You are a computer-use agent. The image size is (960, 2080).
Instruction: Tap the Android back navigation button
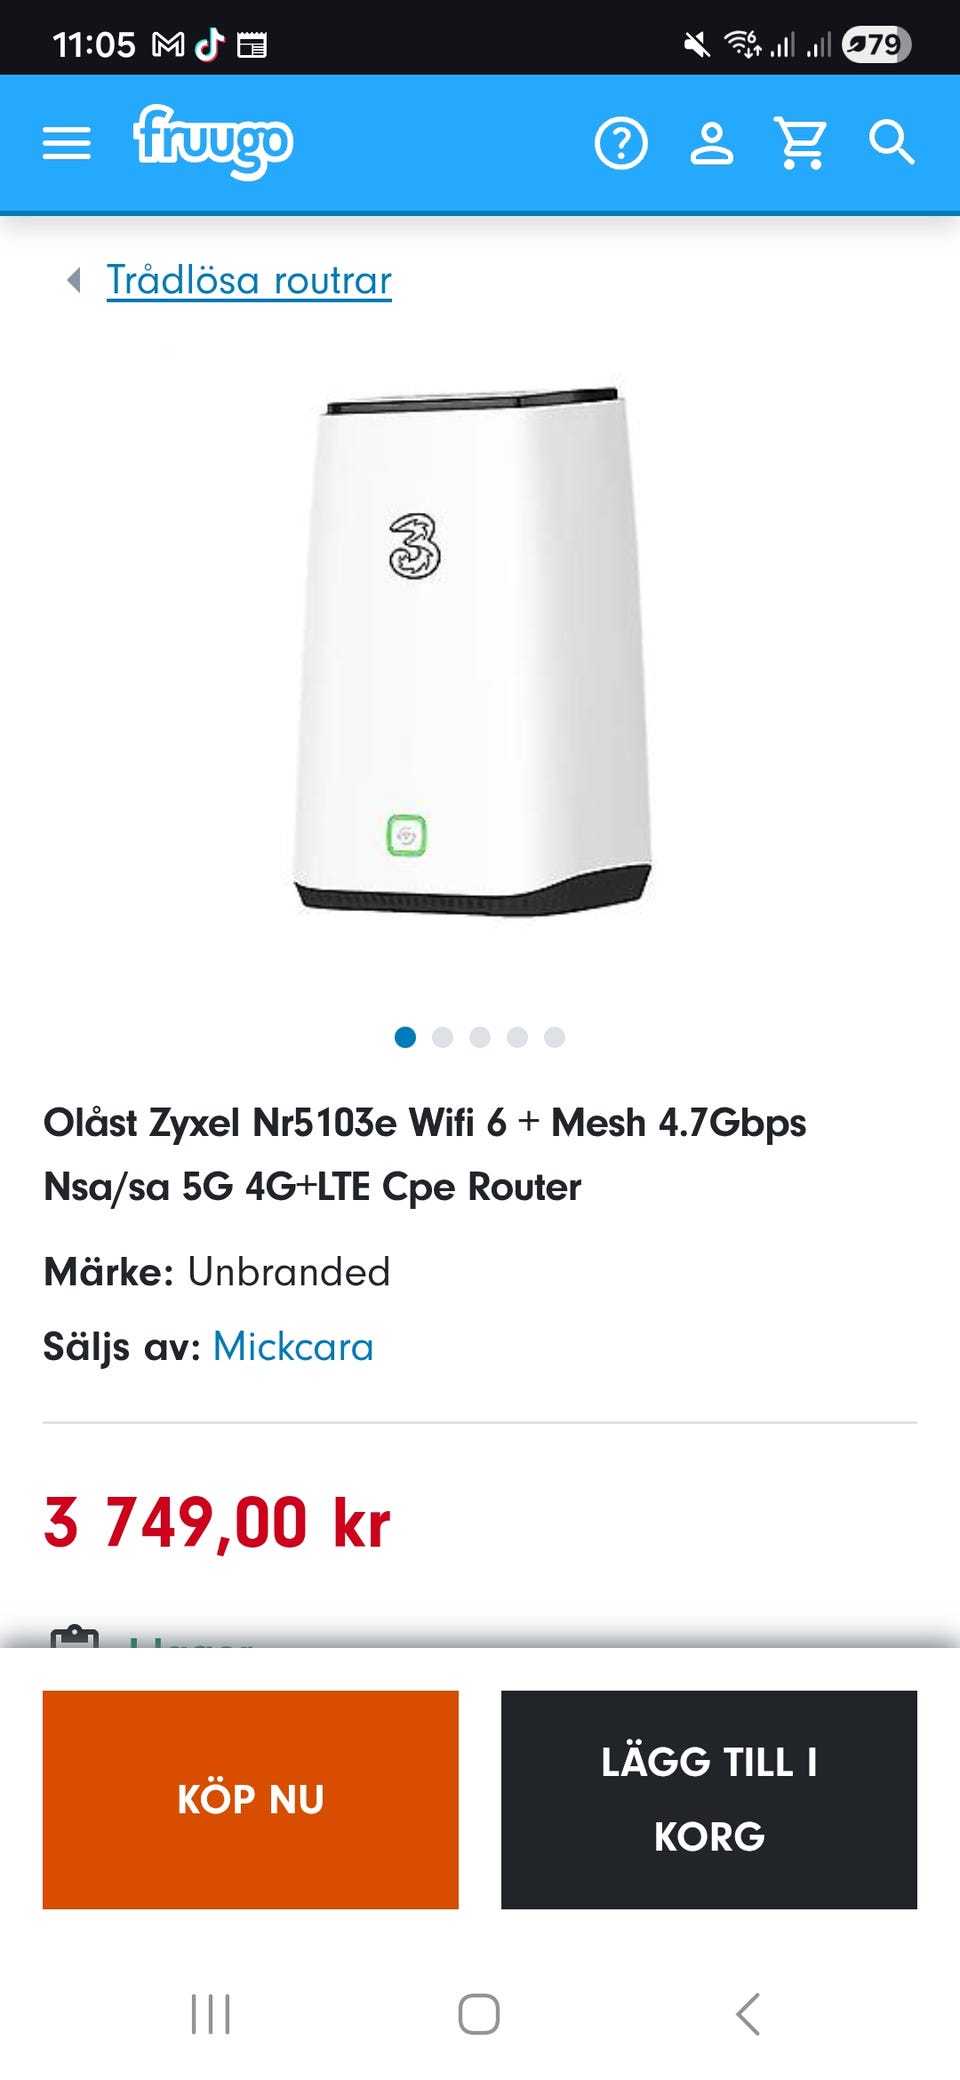click(x=748, y=2014)
